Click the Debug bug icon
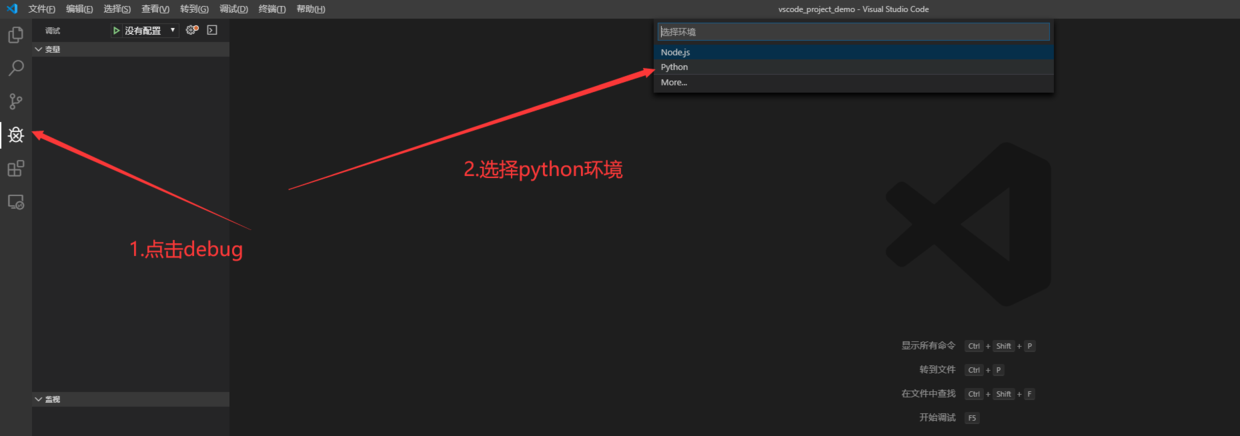Screen dimensions: 1240x436 (15, 135)
